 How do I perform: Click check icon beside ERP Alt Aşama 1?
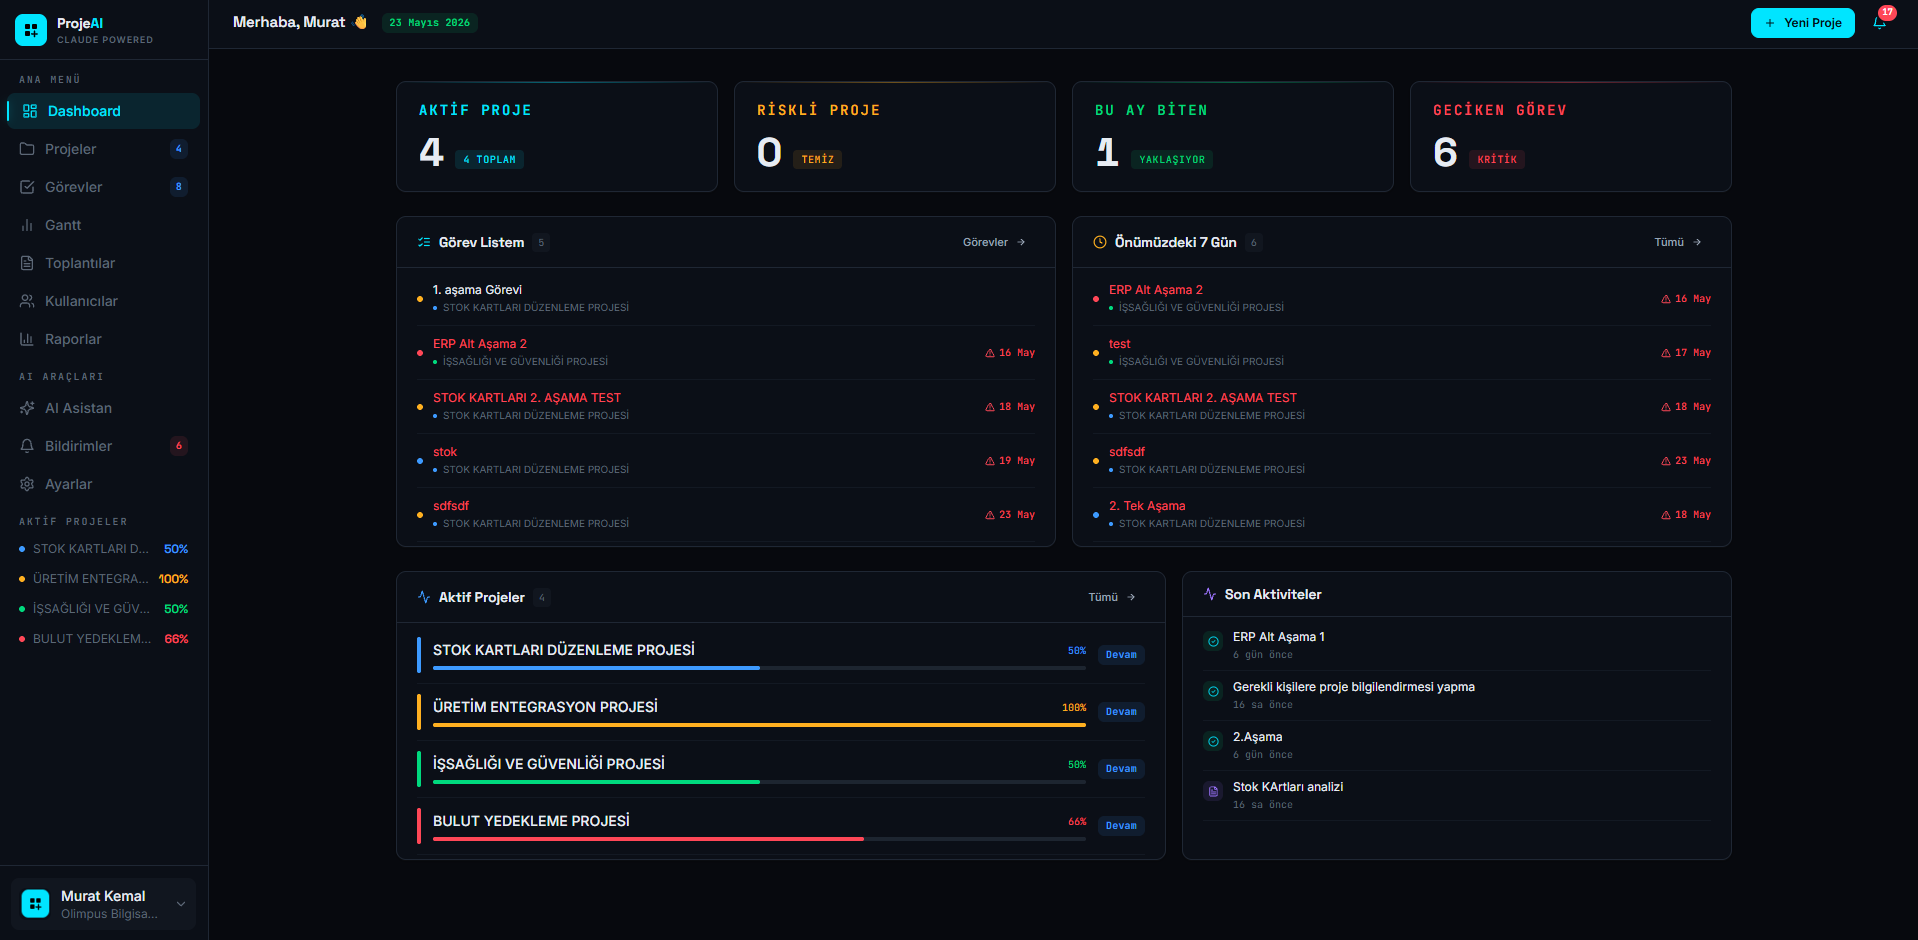coord(1213,642)
